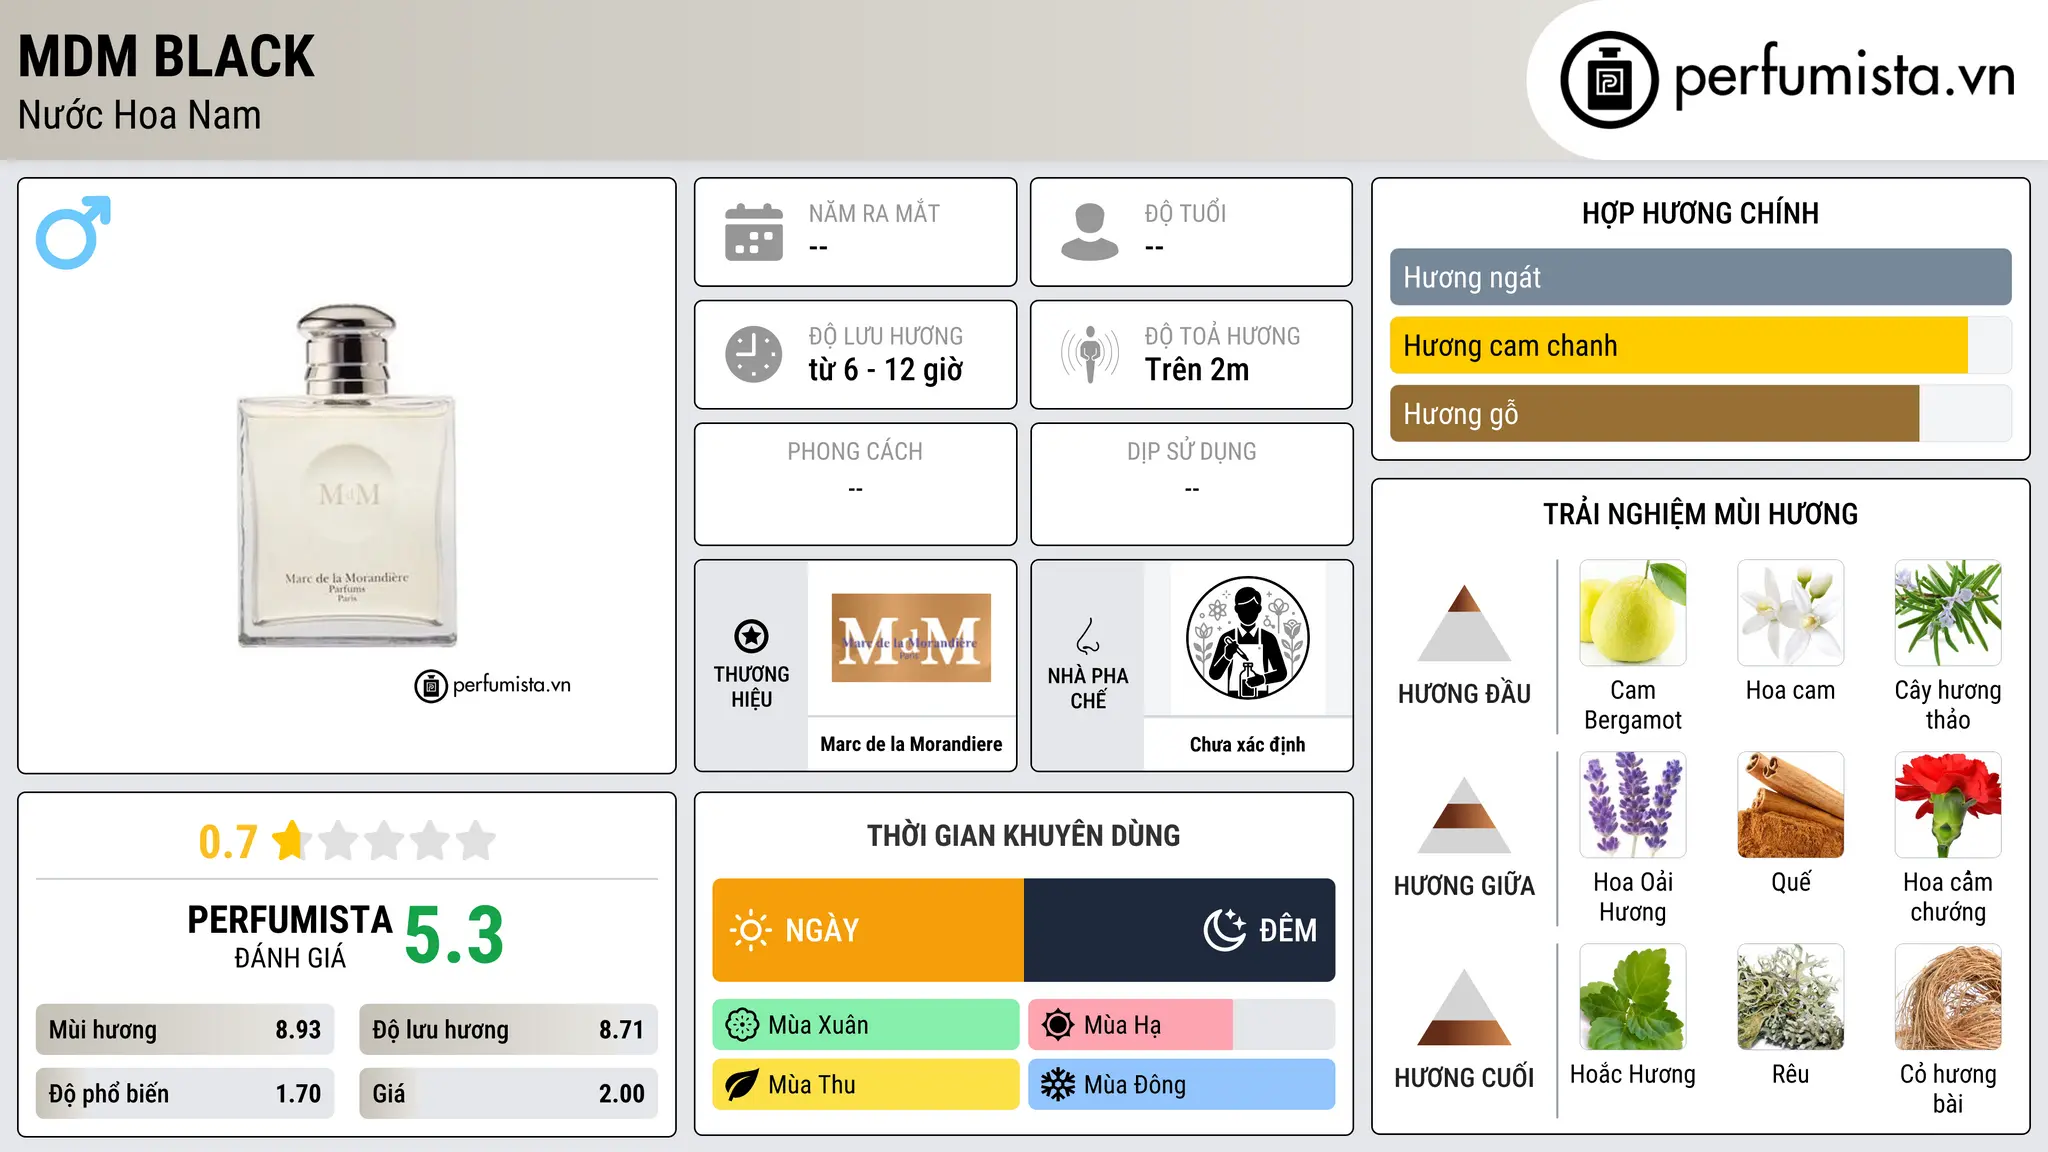Image resolution: width=2048 pixels, height=1152 pixels.
Task: Click the Trên 2m sillage value
Action: (x=1197, y=370)
